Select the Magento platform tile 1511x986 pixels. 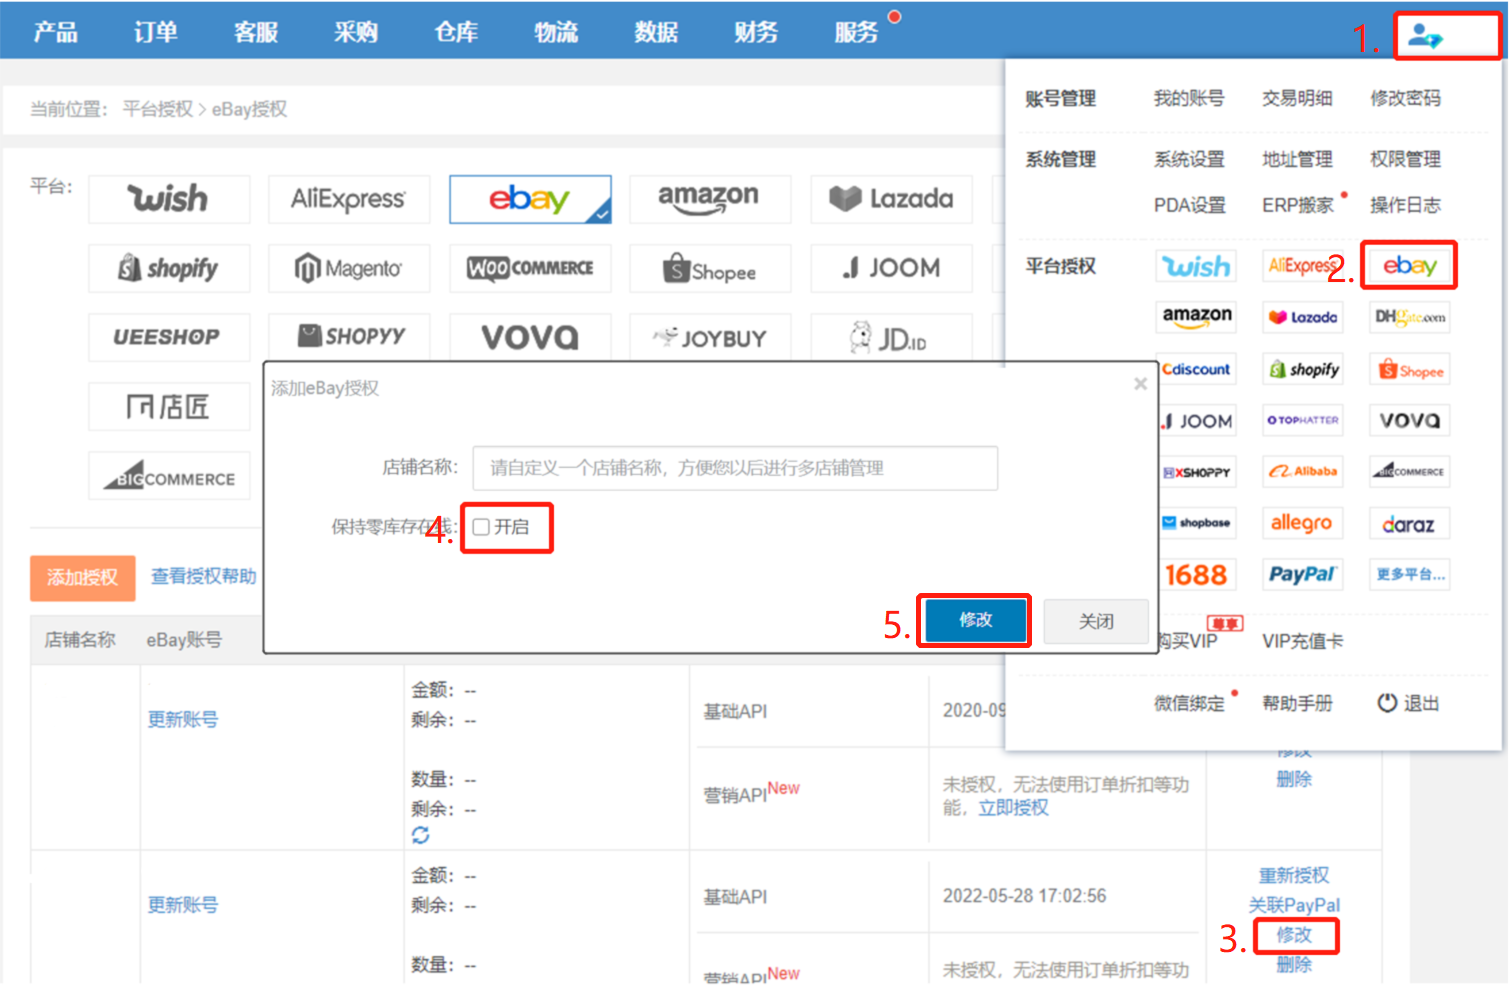tap(349, 268)
